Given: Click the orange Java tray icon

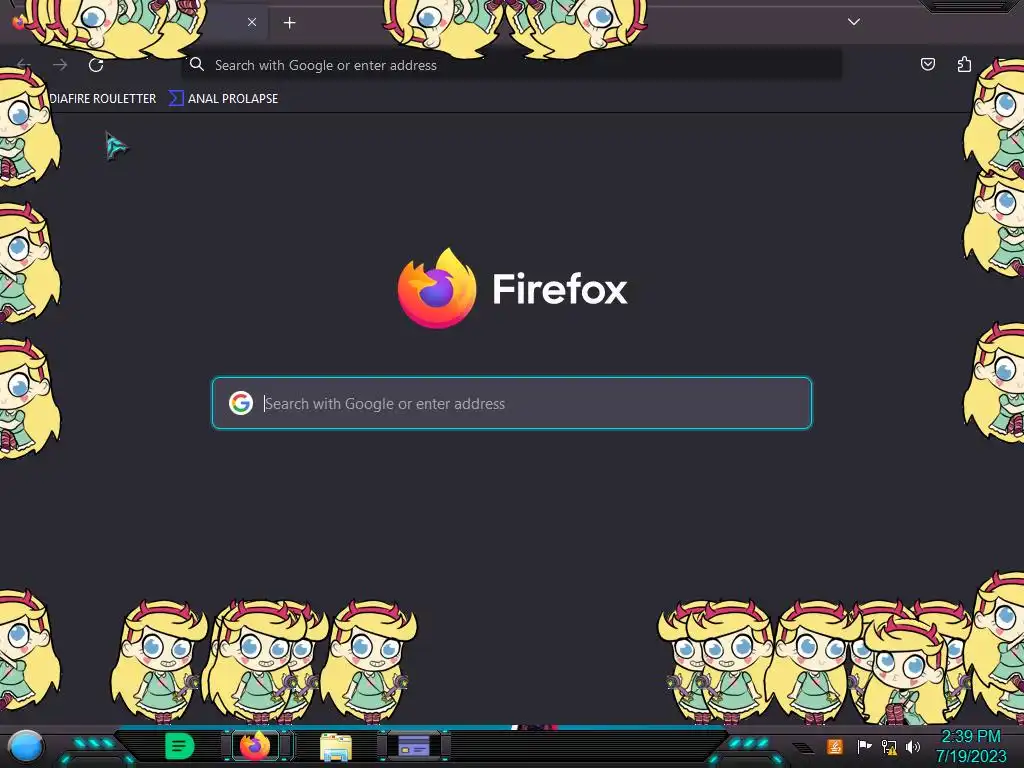Looking at the screenshot, I should click(835, 746).
